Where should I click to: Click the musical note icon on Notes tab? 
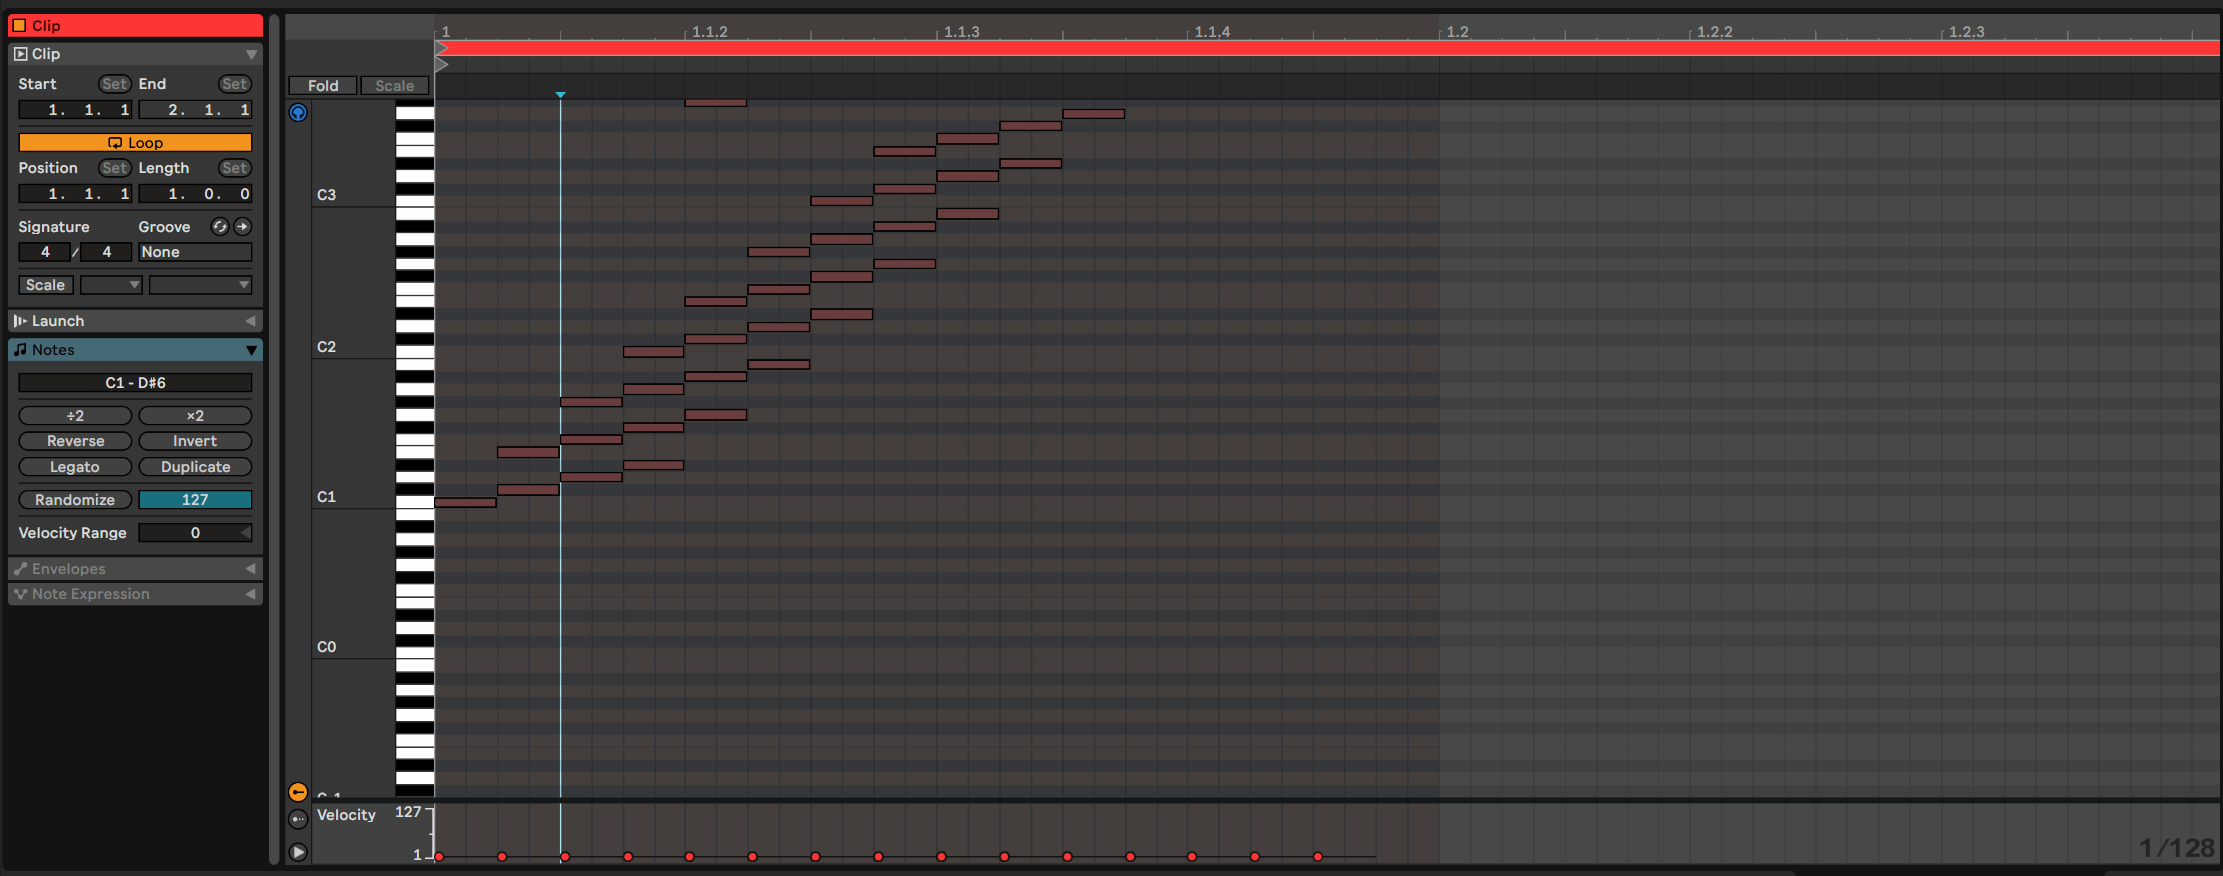coord(20,350)
